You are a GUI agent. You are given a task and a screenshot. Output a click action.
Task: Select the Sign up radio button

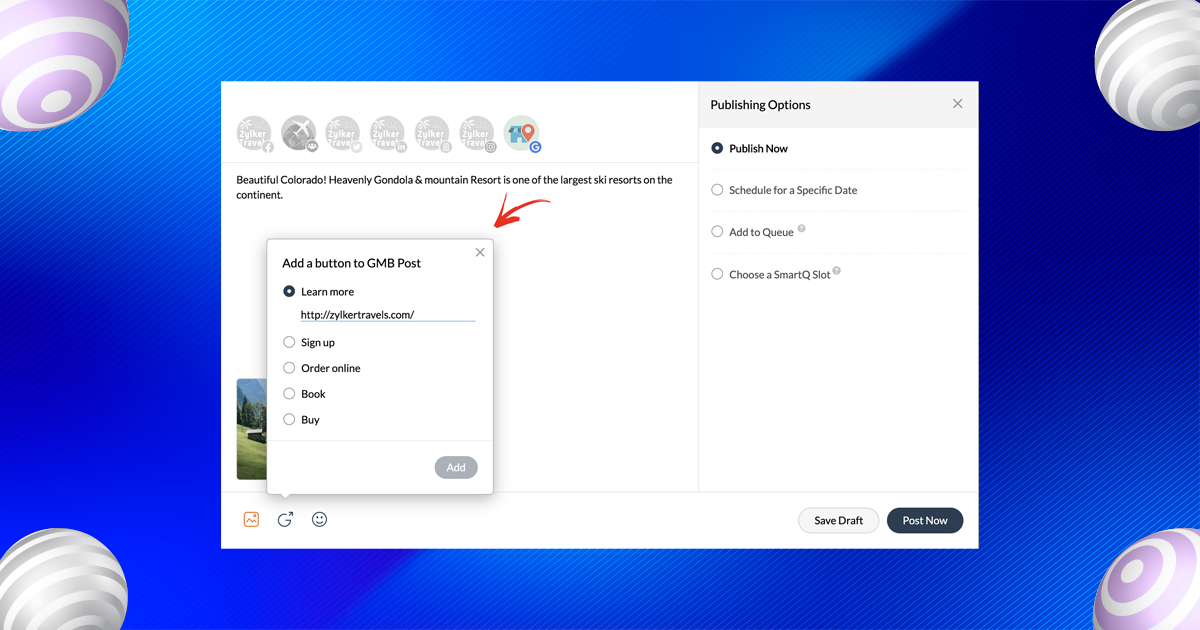pos(289,342)
